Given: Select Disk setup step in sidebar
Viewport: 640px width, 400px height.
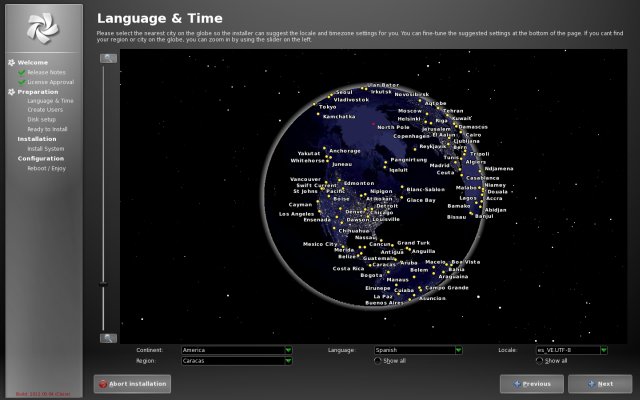Looking at the screenshot, I should [42, 119].
